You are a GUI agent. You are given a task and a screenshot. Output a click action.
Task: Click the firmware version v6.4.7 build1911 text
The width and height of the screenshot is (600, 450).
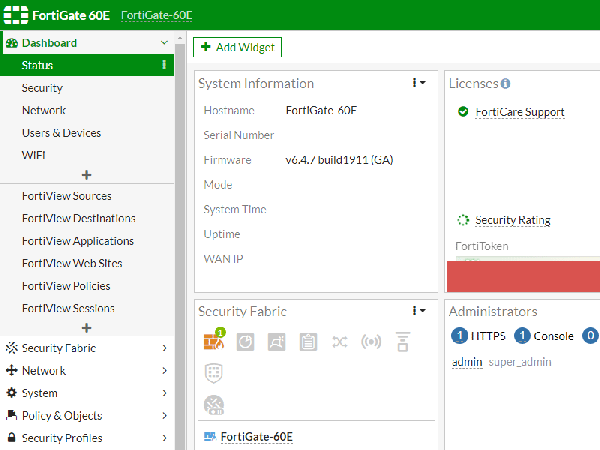click(339, 160)
